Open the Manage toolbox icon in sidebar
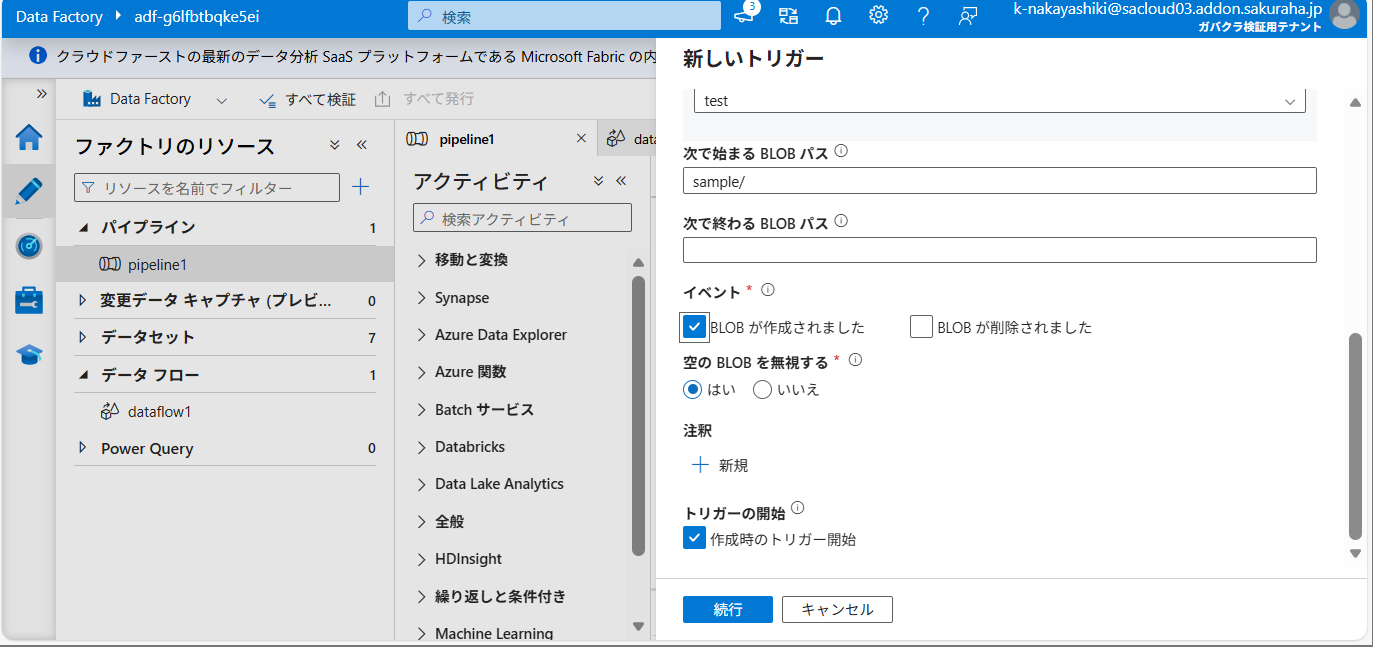The height and width of the screenshot is (647, 1373). point(29,300)
